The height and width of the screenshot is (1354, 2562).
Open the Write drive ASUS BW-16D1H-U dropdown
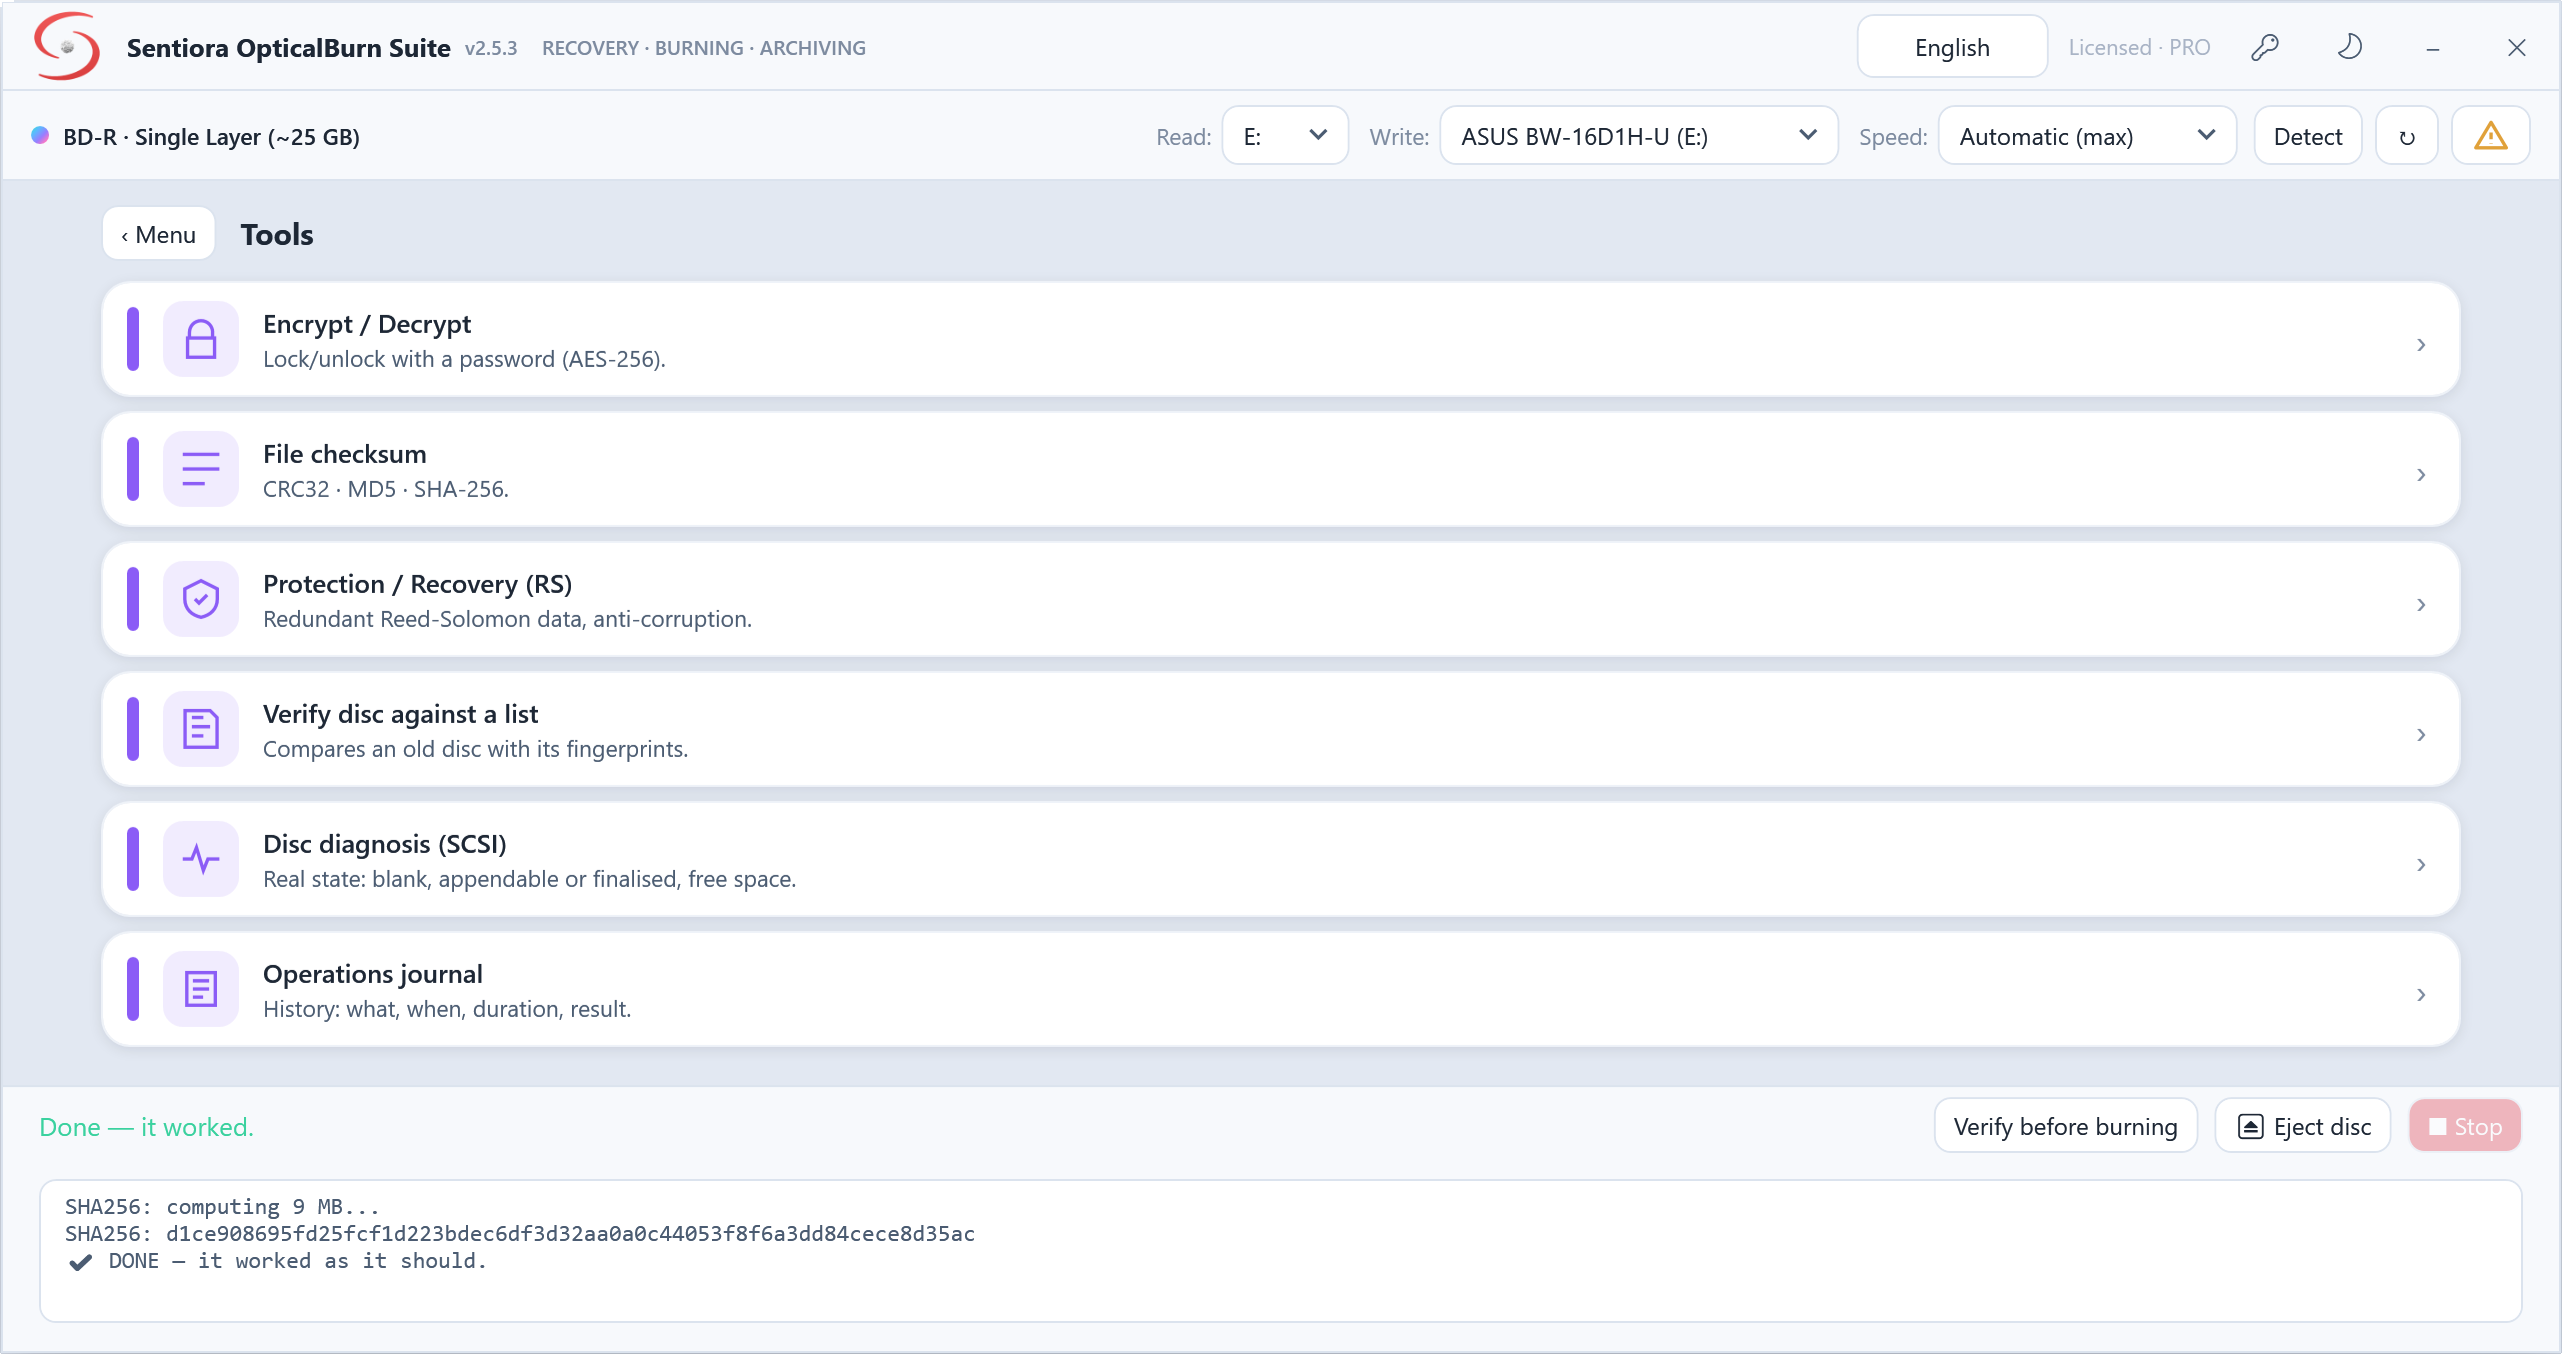coord(1638,136)
